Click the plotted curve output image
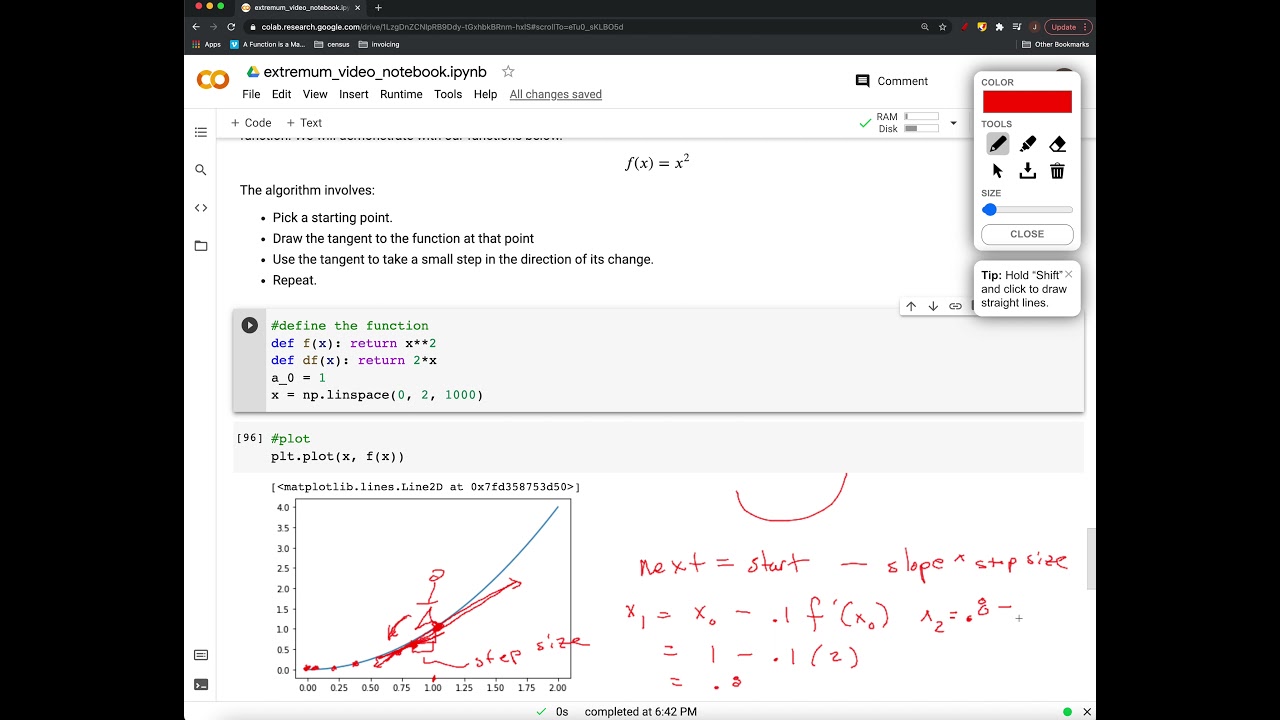The height and width of the screenshot is (720, 1280). pos(425,595)
